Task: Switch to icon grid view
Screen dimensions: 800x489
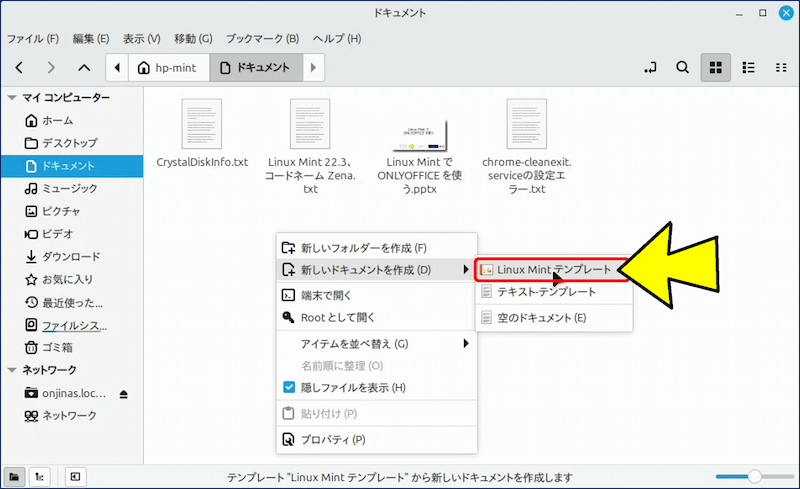Action: pos(716,67)
